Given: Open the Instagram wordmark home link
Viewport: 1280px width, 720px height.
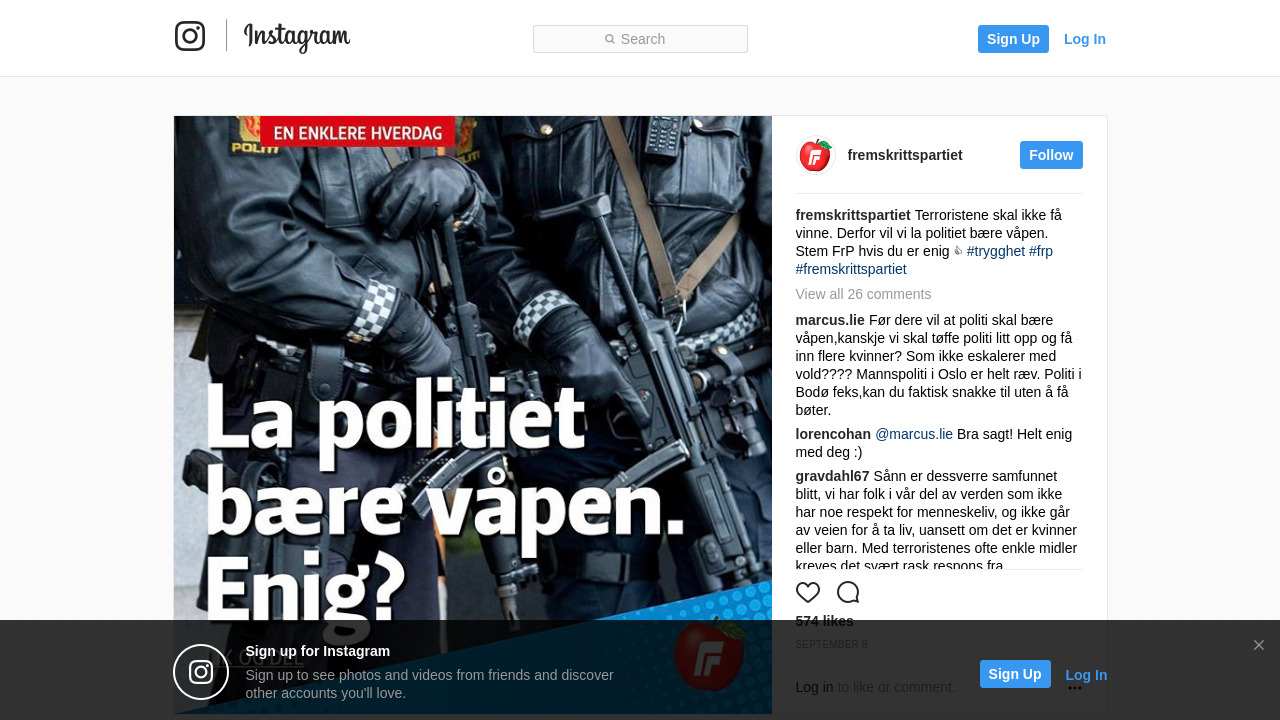Looking at the screenshot, I should coord(297,37).
